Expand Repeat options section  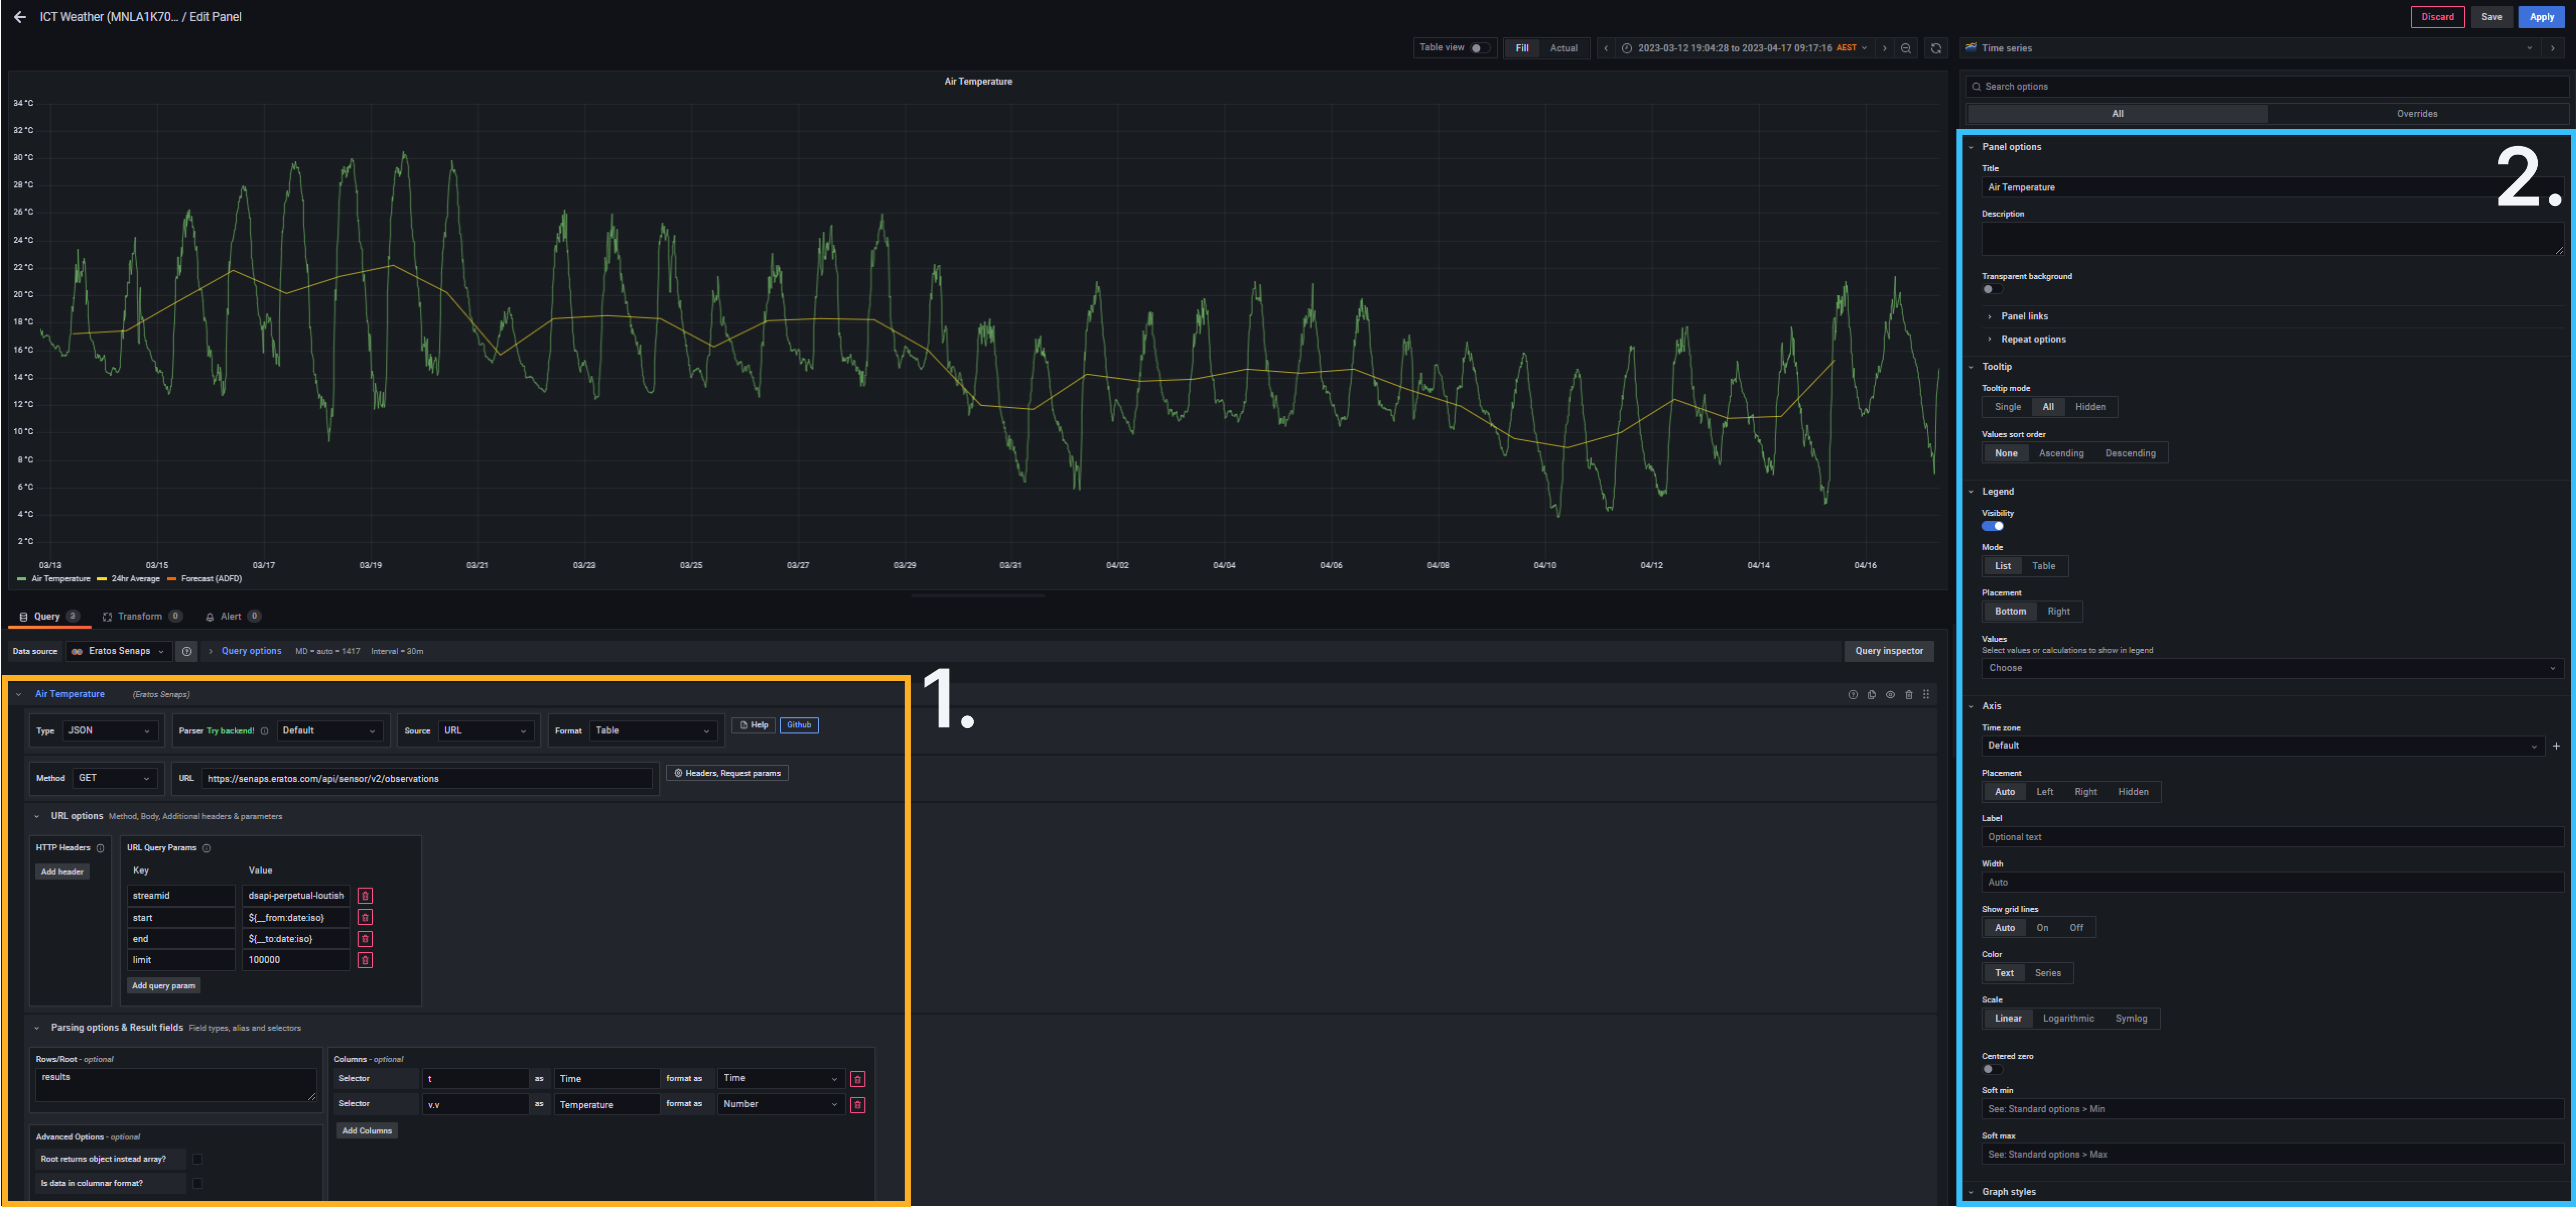(x=2032, y=340)
